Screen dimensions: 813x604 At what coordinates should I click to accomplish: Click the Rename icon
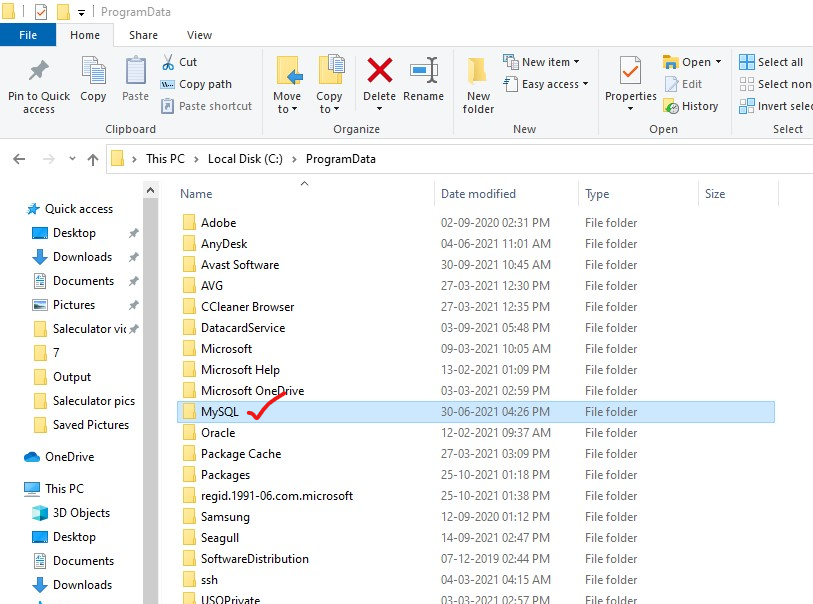tap(424, 71)
